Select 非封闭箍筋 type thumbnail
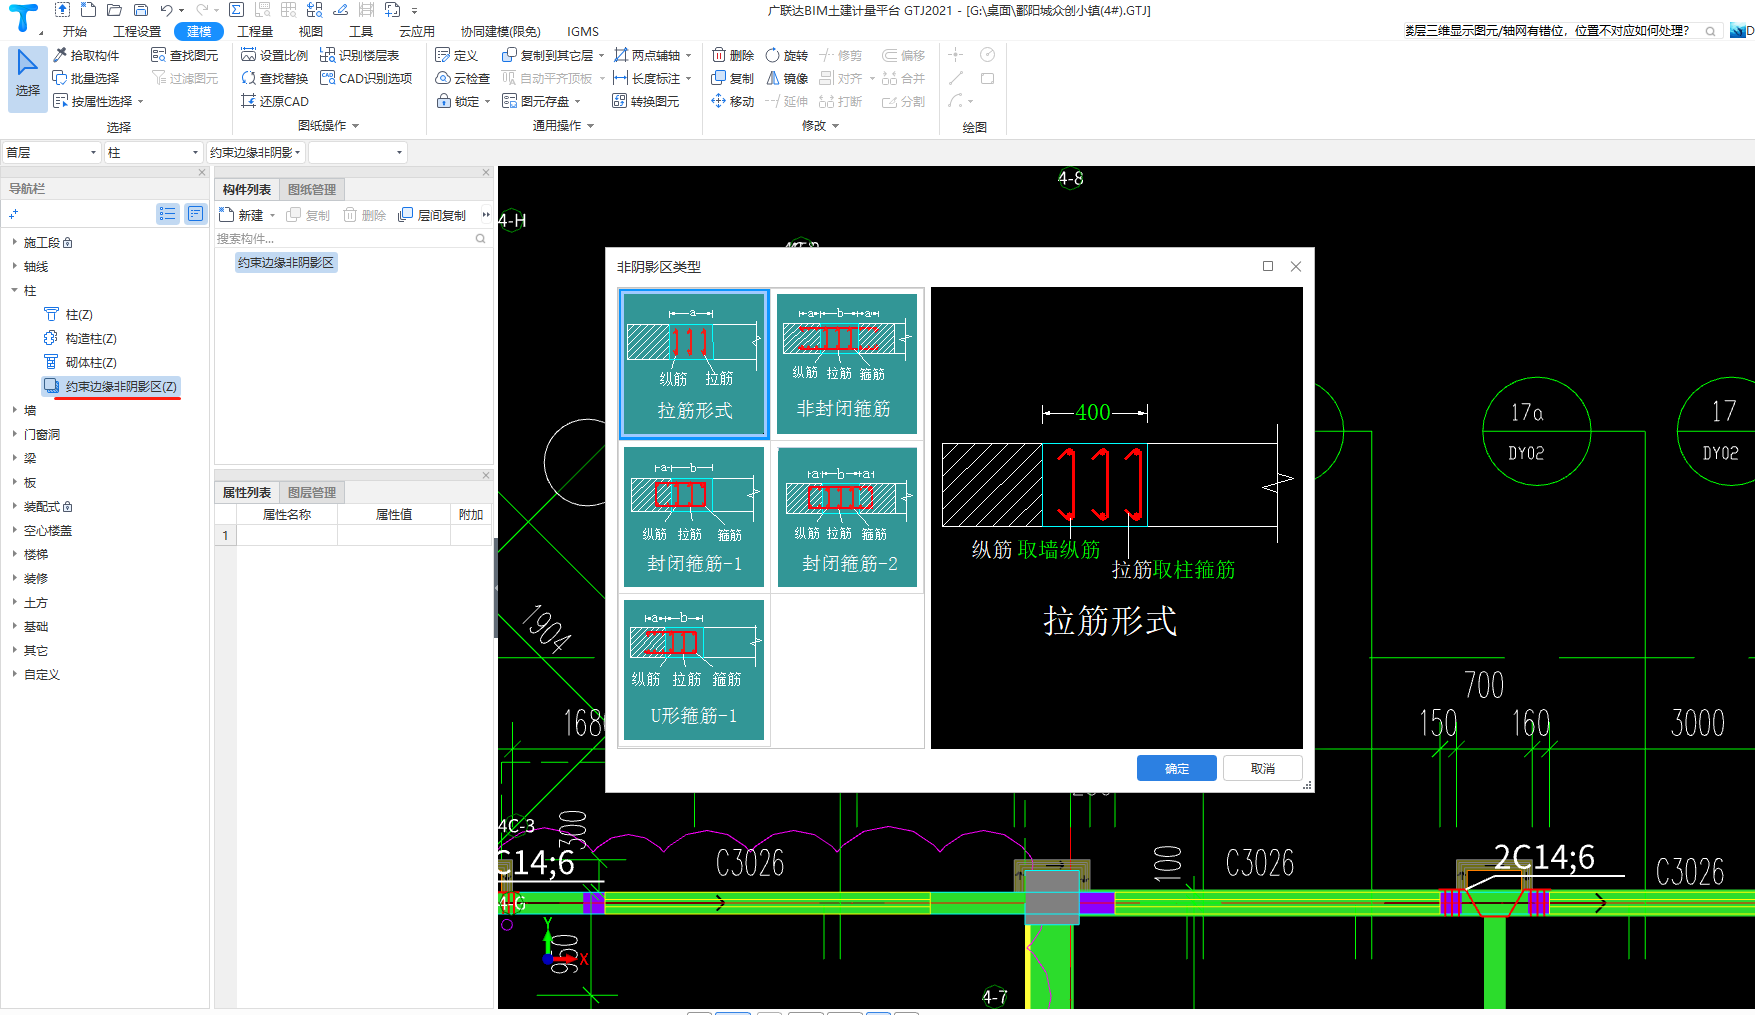The width and height of the screenshot is (1755, 1015). 847,364
